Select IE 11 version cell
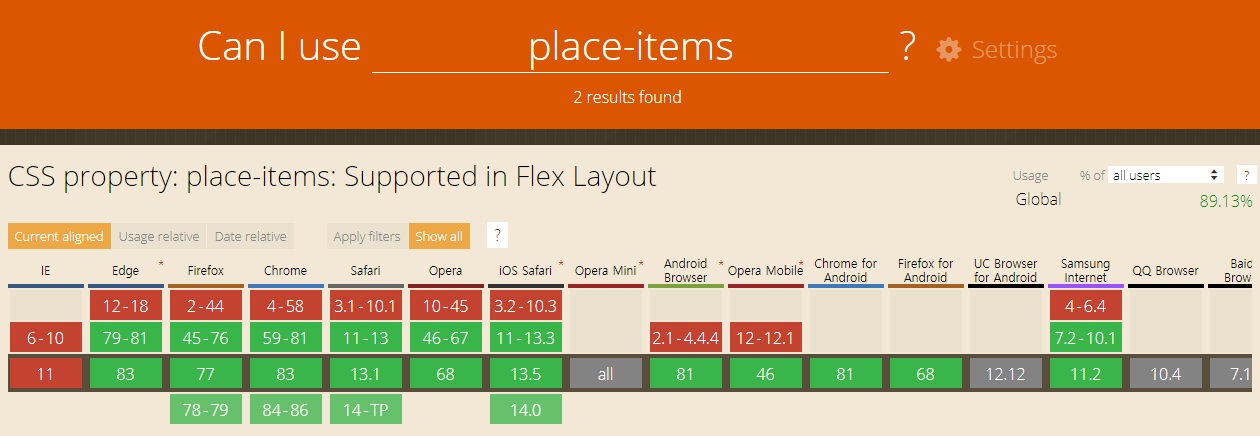The width and height of the screenshot is (1260, 436). coord(45,374)
